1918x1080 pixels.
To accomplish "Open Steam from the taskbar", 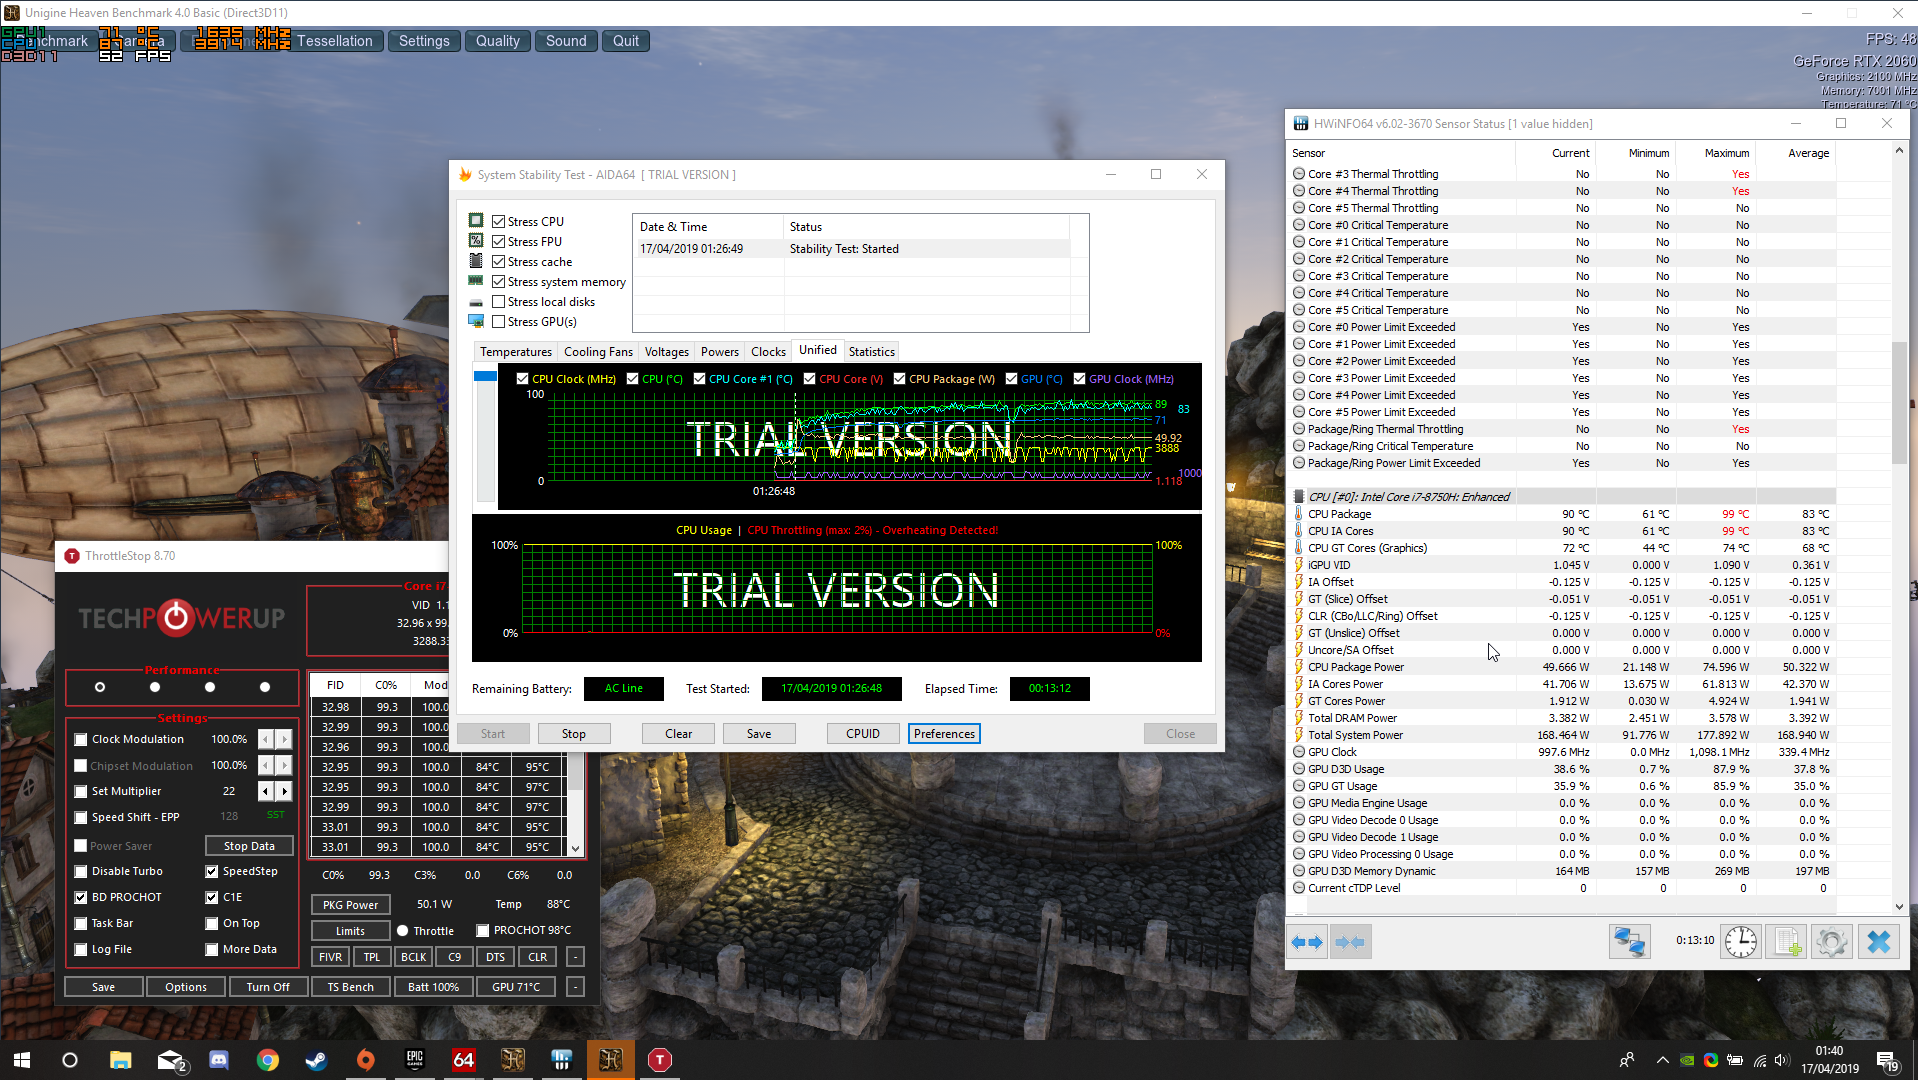I will tap(317, 1060).
